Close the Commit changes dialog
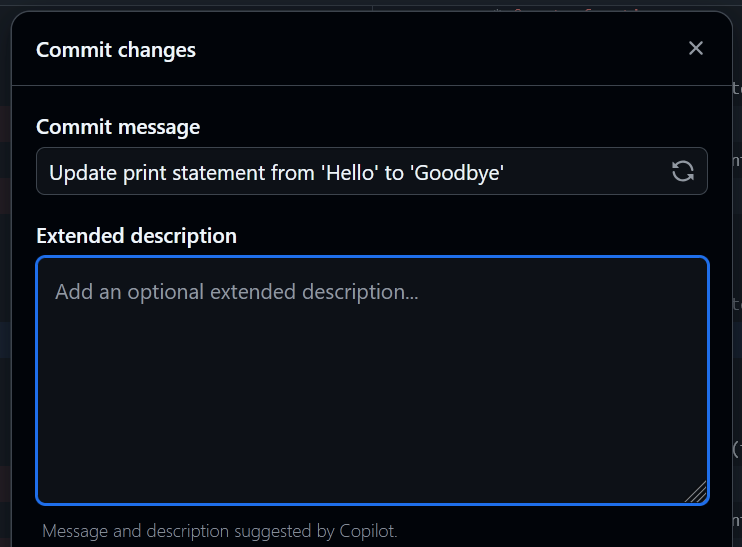The height and width of the screenshot is (547, 742). pos(696,48)
